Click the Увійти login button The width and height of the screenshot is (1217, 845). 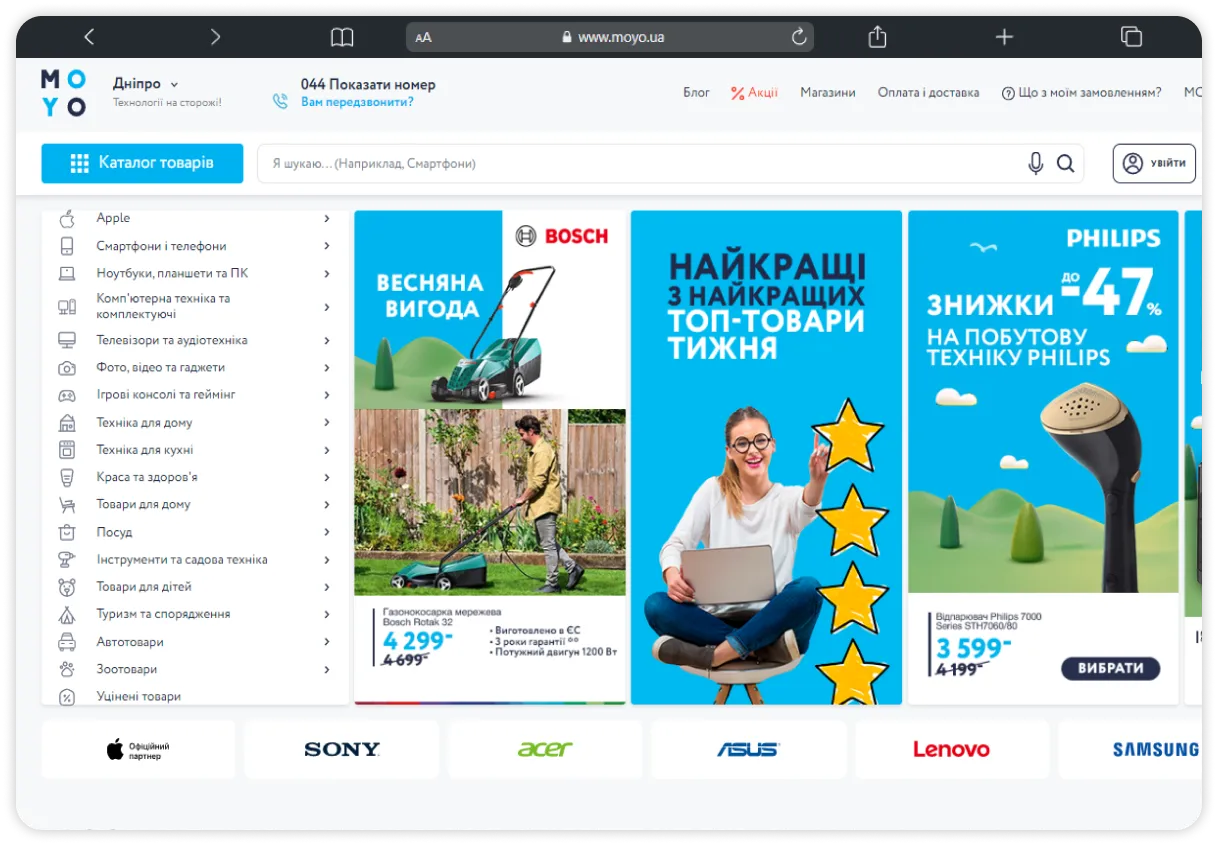point(1154,163)
